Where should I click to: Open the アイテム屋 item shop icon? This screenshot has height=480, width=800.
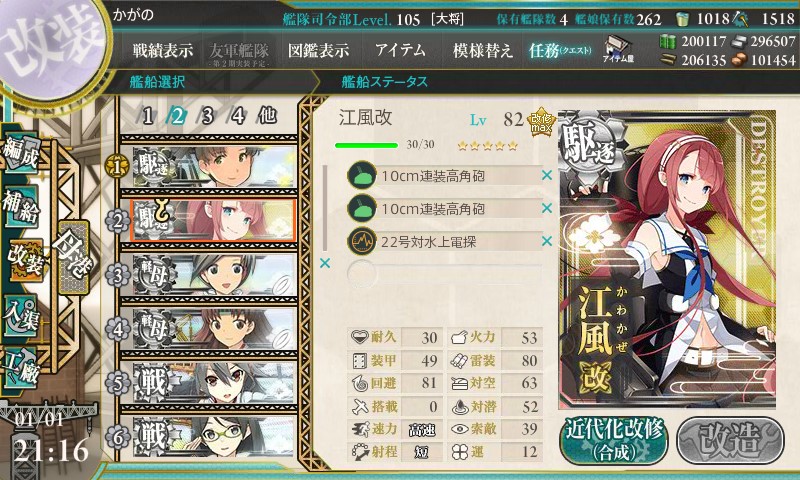pos(618,49)
